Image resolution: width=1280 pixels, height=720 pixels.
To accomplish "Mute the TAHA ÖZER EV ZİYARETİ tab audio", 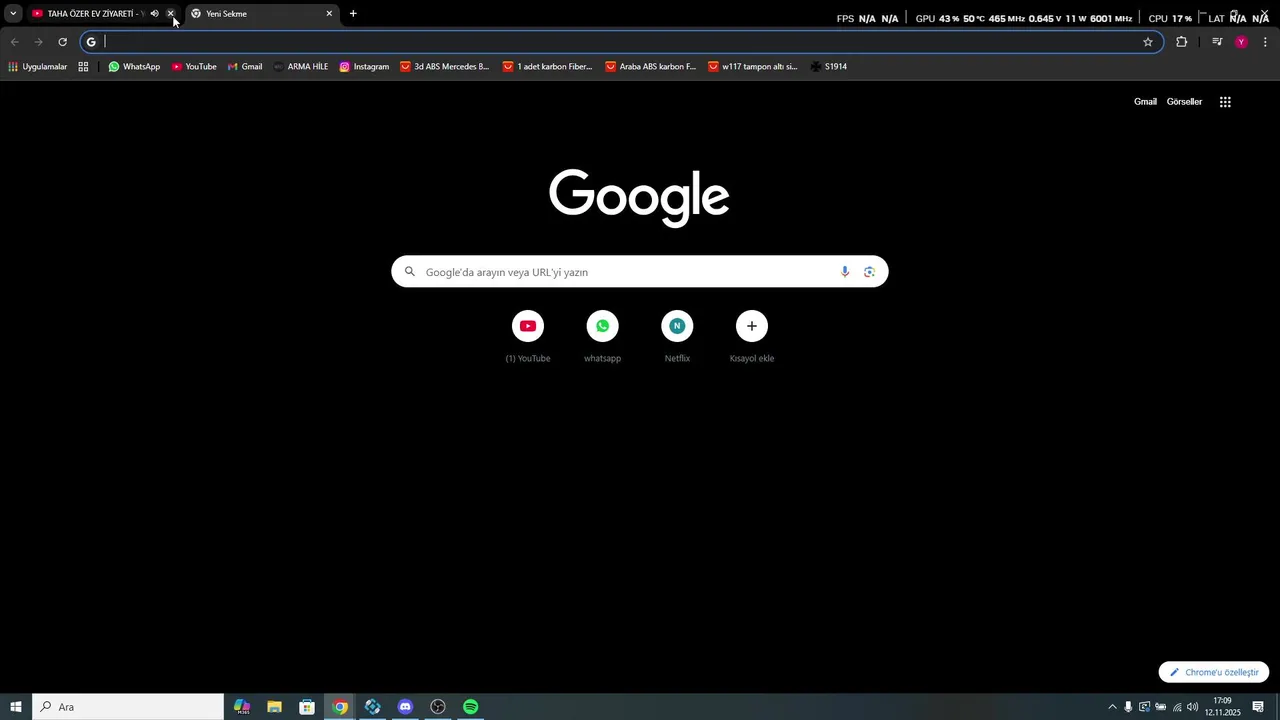I will click(154, 14).
